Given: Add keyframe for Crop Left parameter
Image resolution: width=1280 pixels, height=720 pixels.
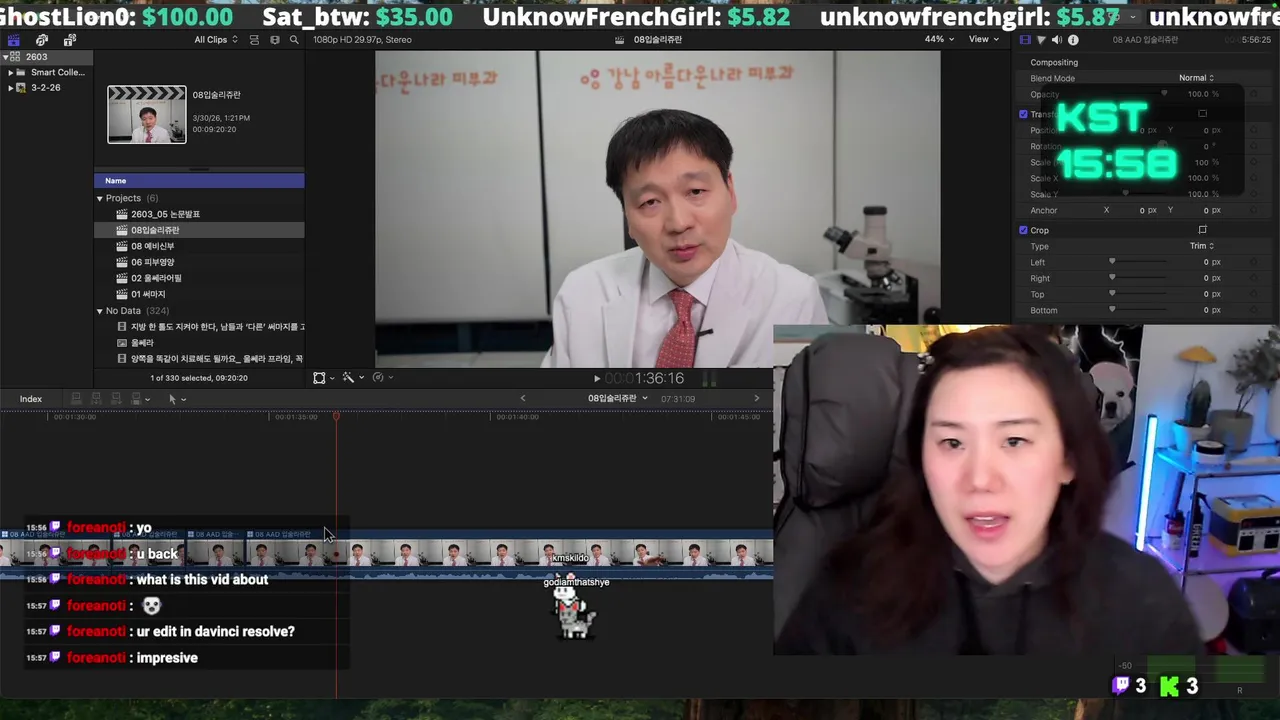Looking at the screenshot, I should click(x=1252, y=262).
